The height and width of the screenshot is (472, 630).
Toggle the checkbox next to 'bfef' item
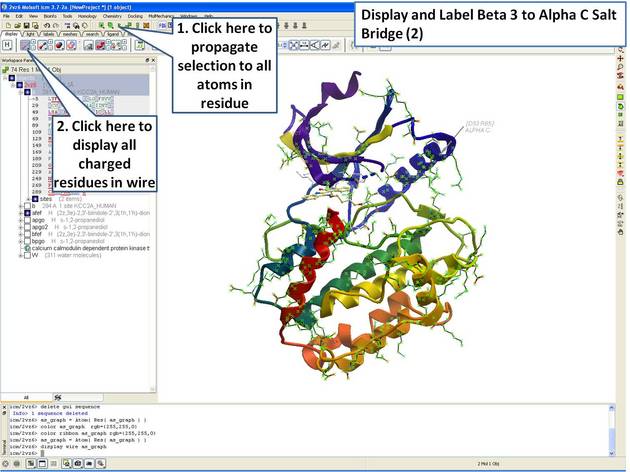coord(25,234)
